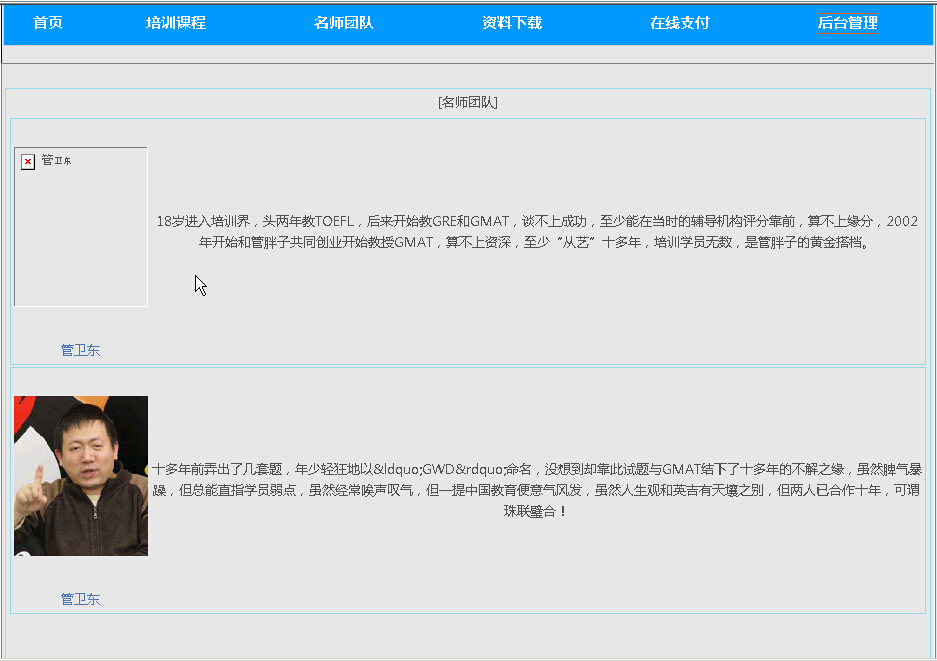937x661 pixels.
Task: Click the bio text starting with 十多年前弄出了几套题
Action: click(x=537, y=490)
